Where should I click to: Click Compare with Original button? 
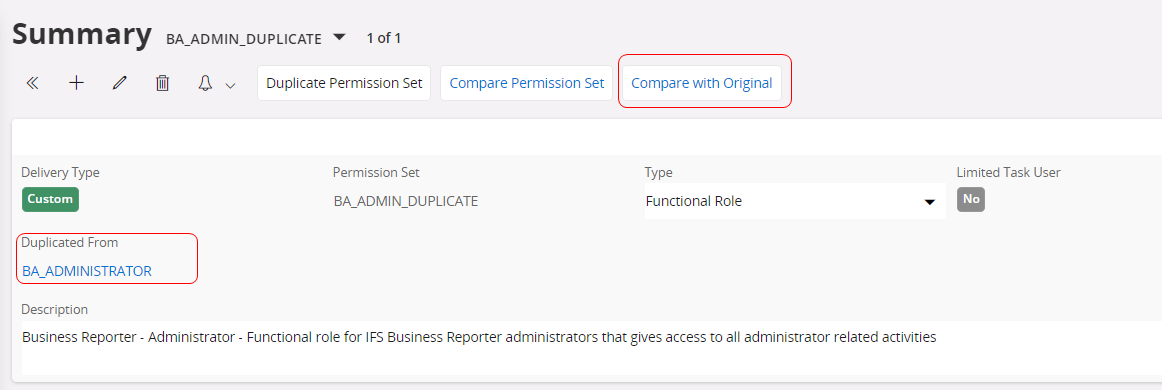pos(702,83)
